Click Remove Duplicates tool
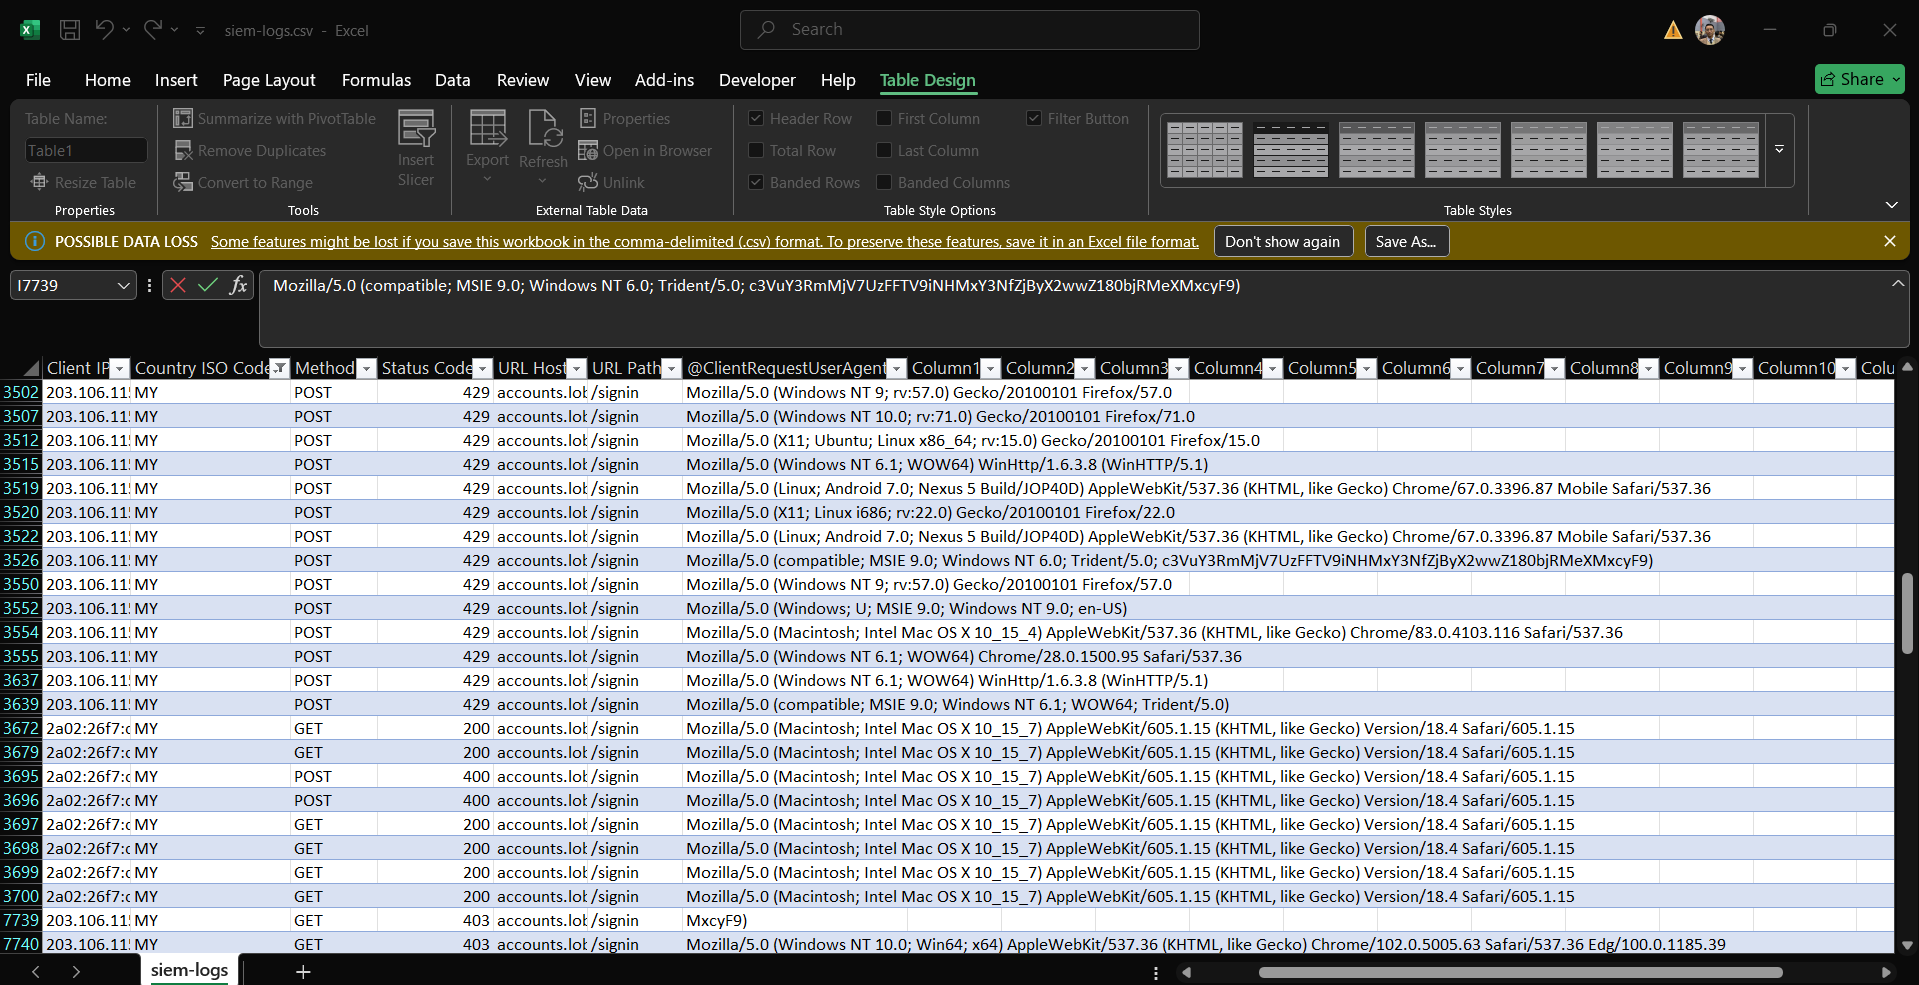The height and width of the screenshot is (985, 1919). pyautogui.click(x=250, y=150)
